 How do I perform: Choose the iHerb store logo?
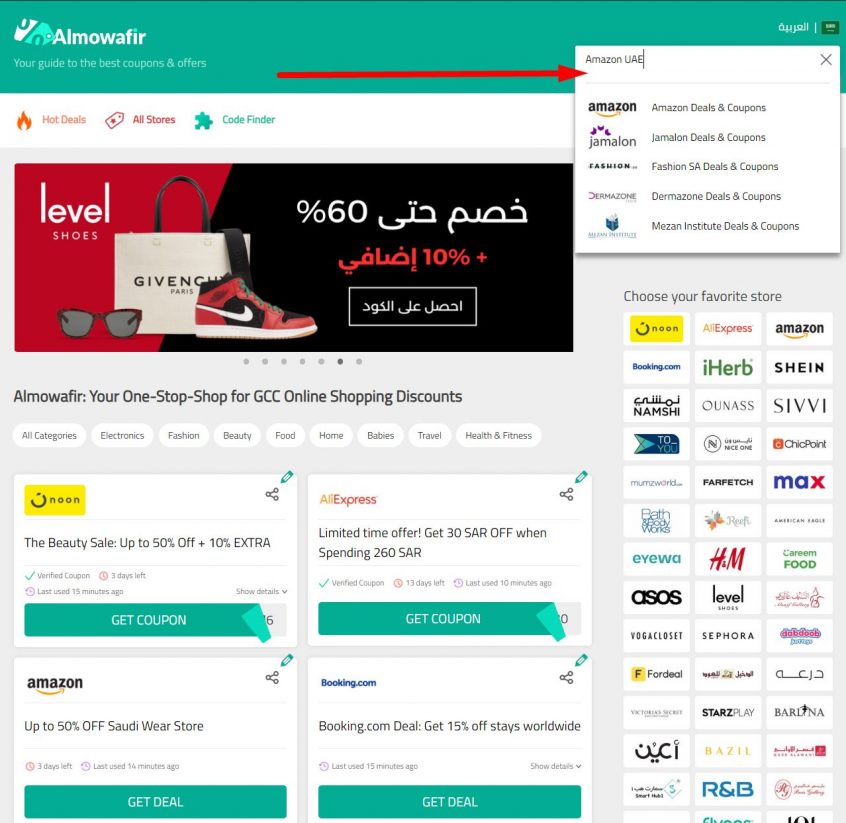pyautogui.click(x=727, y=368)
